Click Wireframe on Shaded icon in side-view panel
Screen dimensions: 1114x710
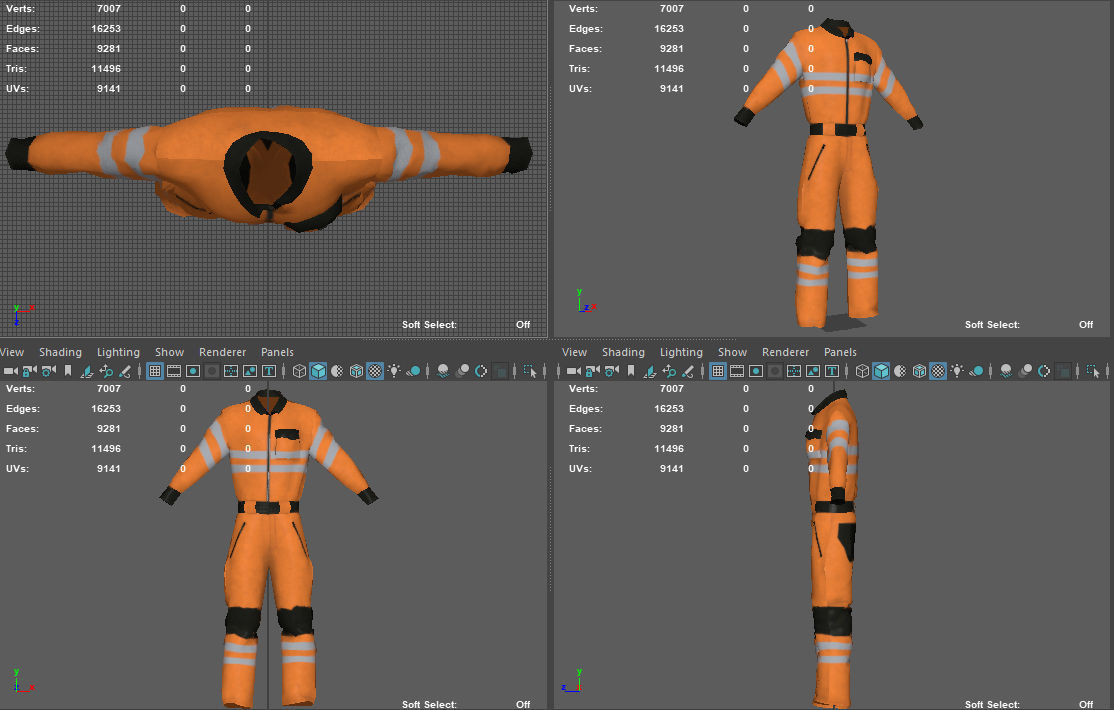(x=919, y=371)
